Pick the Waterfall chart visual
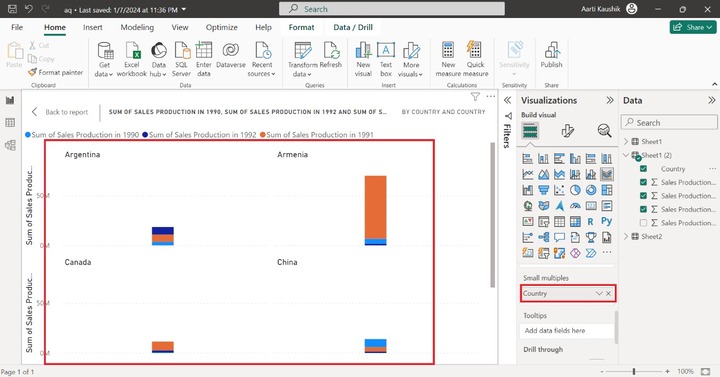Screen dimensions: 720x377 528,190
